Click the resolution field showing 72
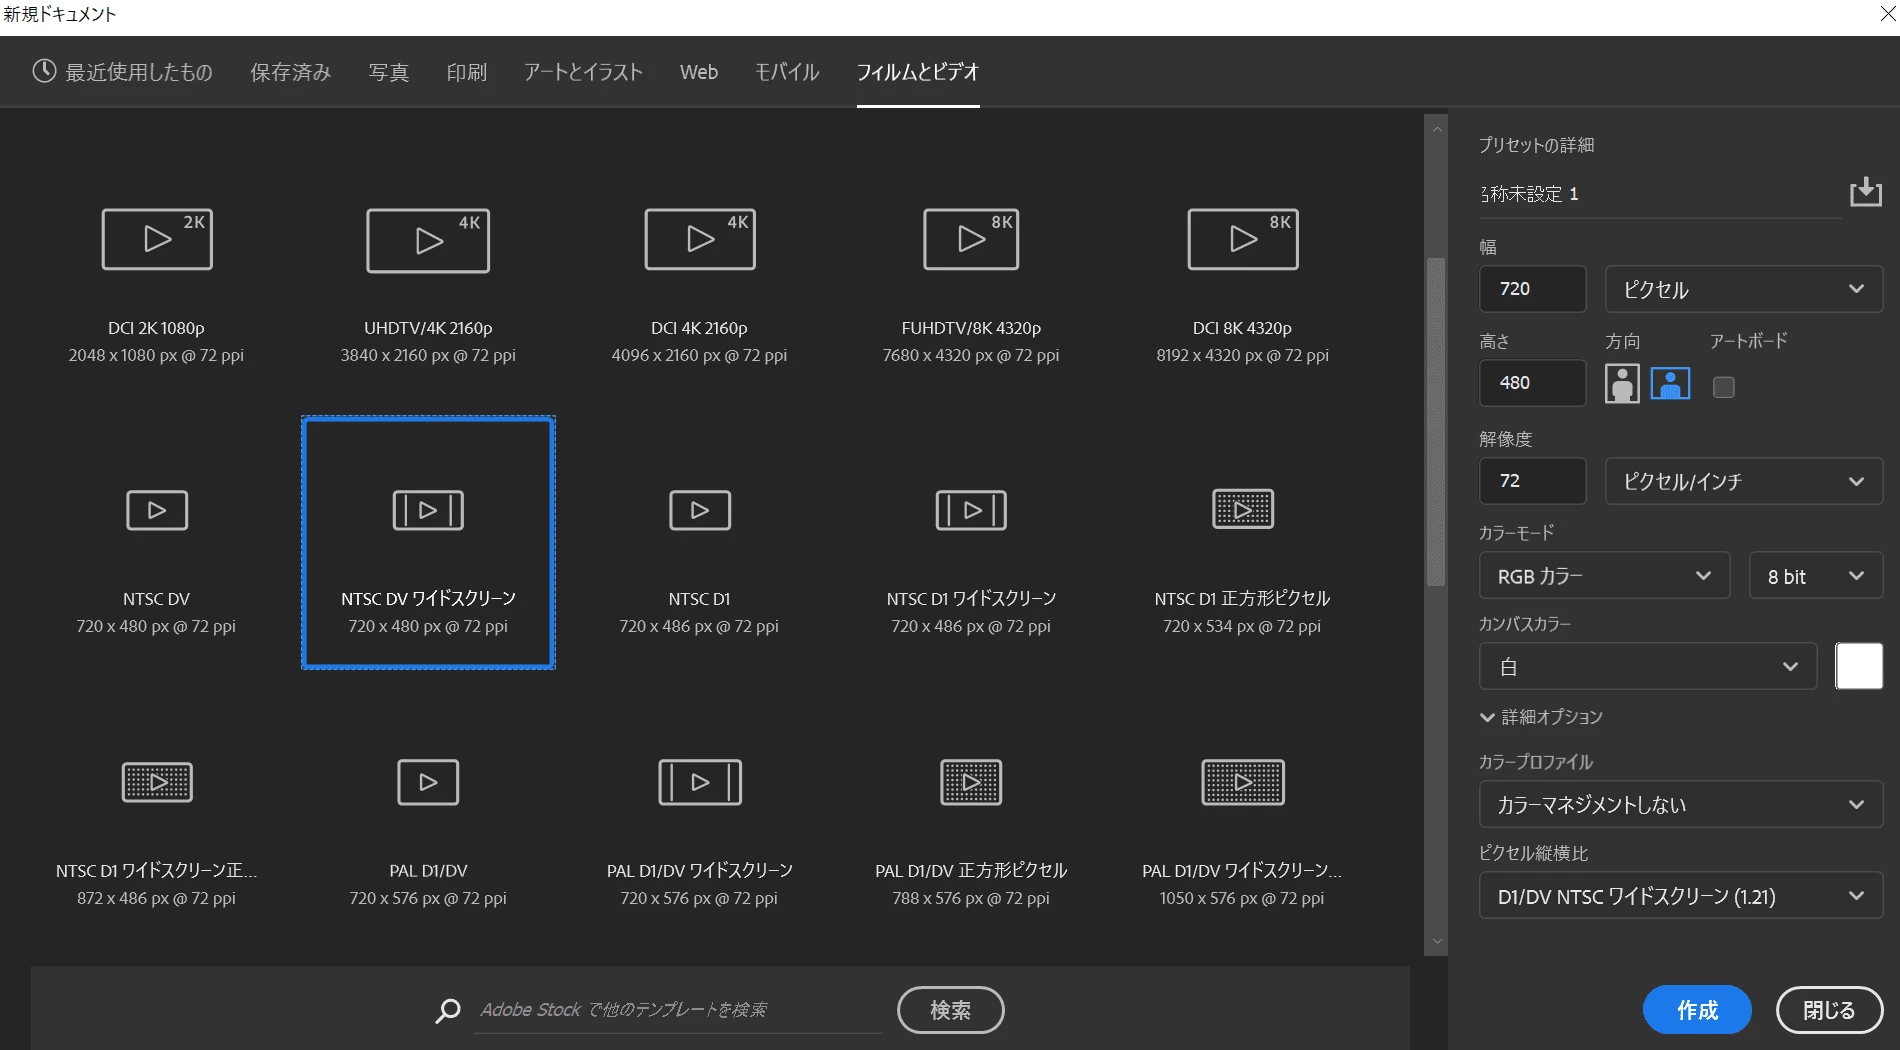Image resolution: width=1900 pixels, height=1050 pixels. [x=1532, y=481]
